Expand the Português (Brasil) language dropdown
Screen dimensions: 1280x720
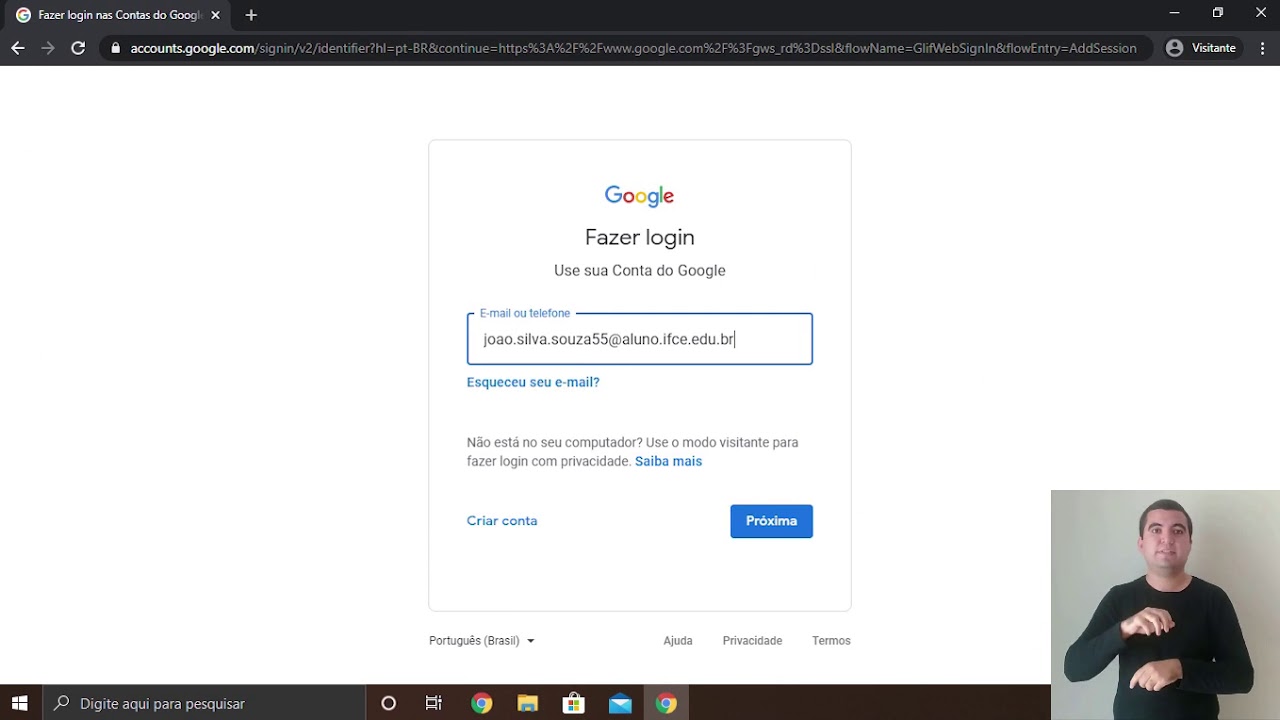click(482, 641)
